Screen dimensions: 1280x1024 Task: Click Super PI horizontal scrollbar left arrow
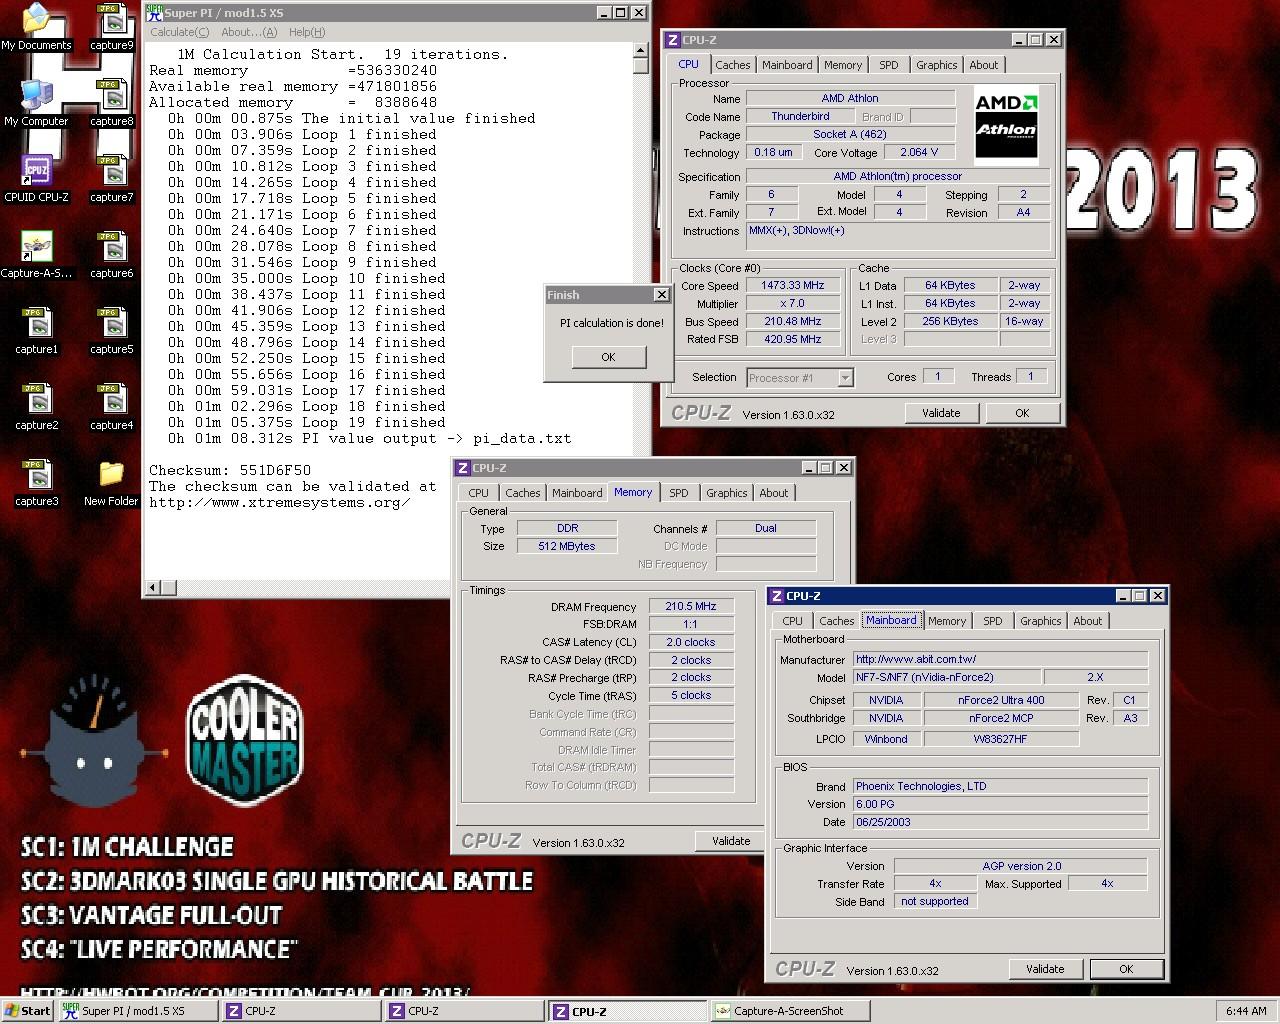point(153,588)
